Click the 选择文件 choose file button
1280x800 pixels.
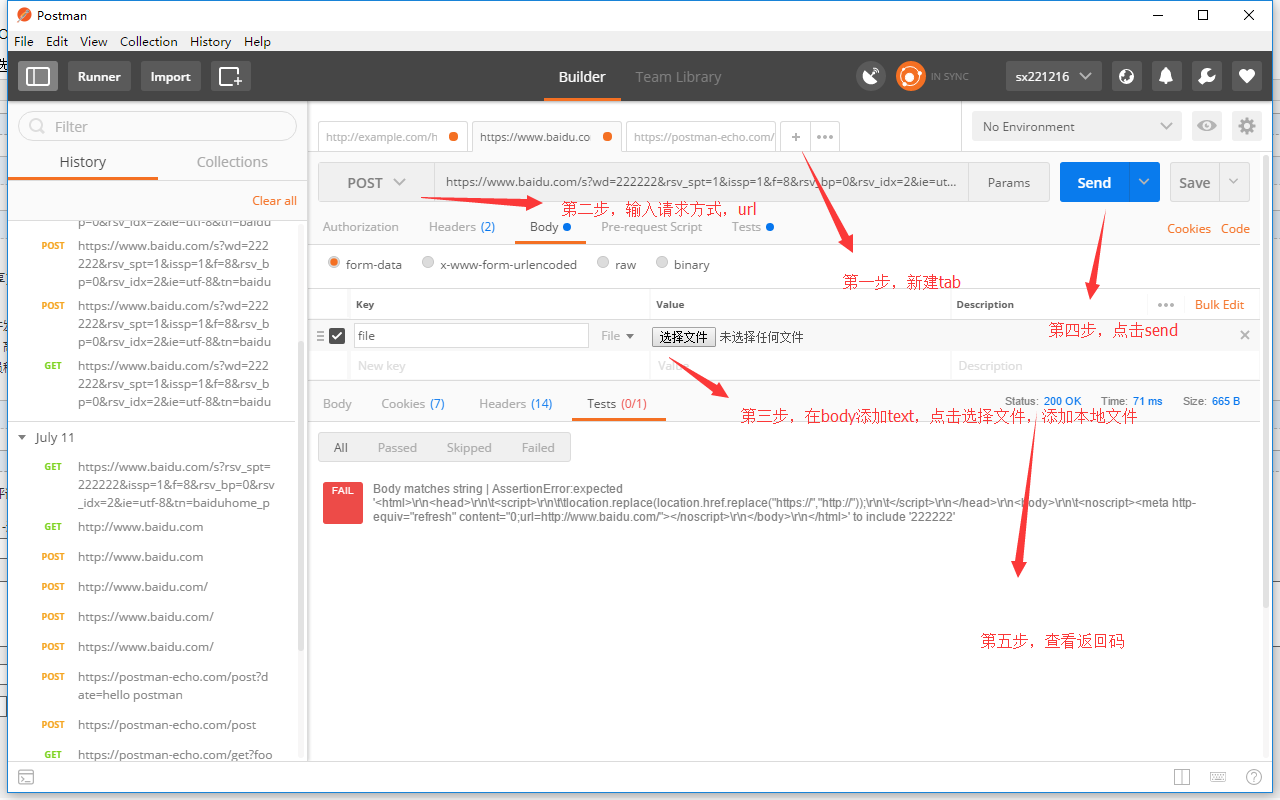[x=684, y=337]
